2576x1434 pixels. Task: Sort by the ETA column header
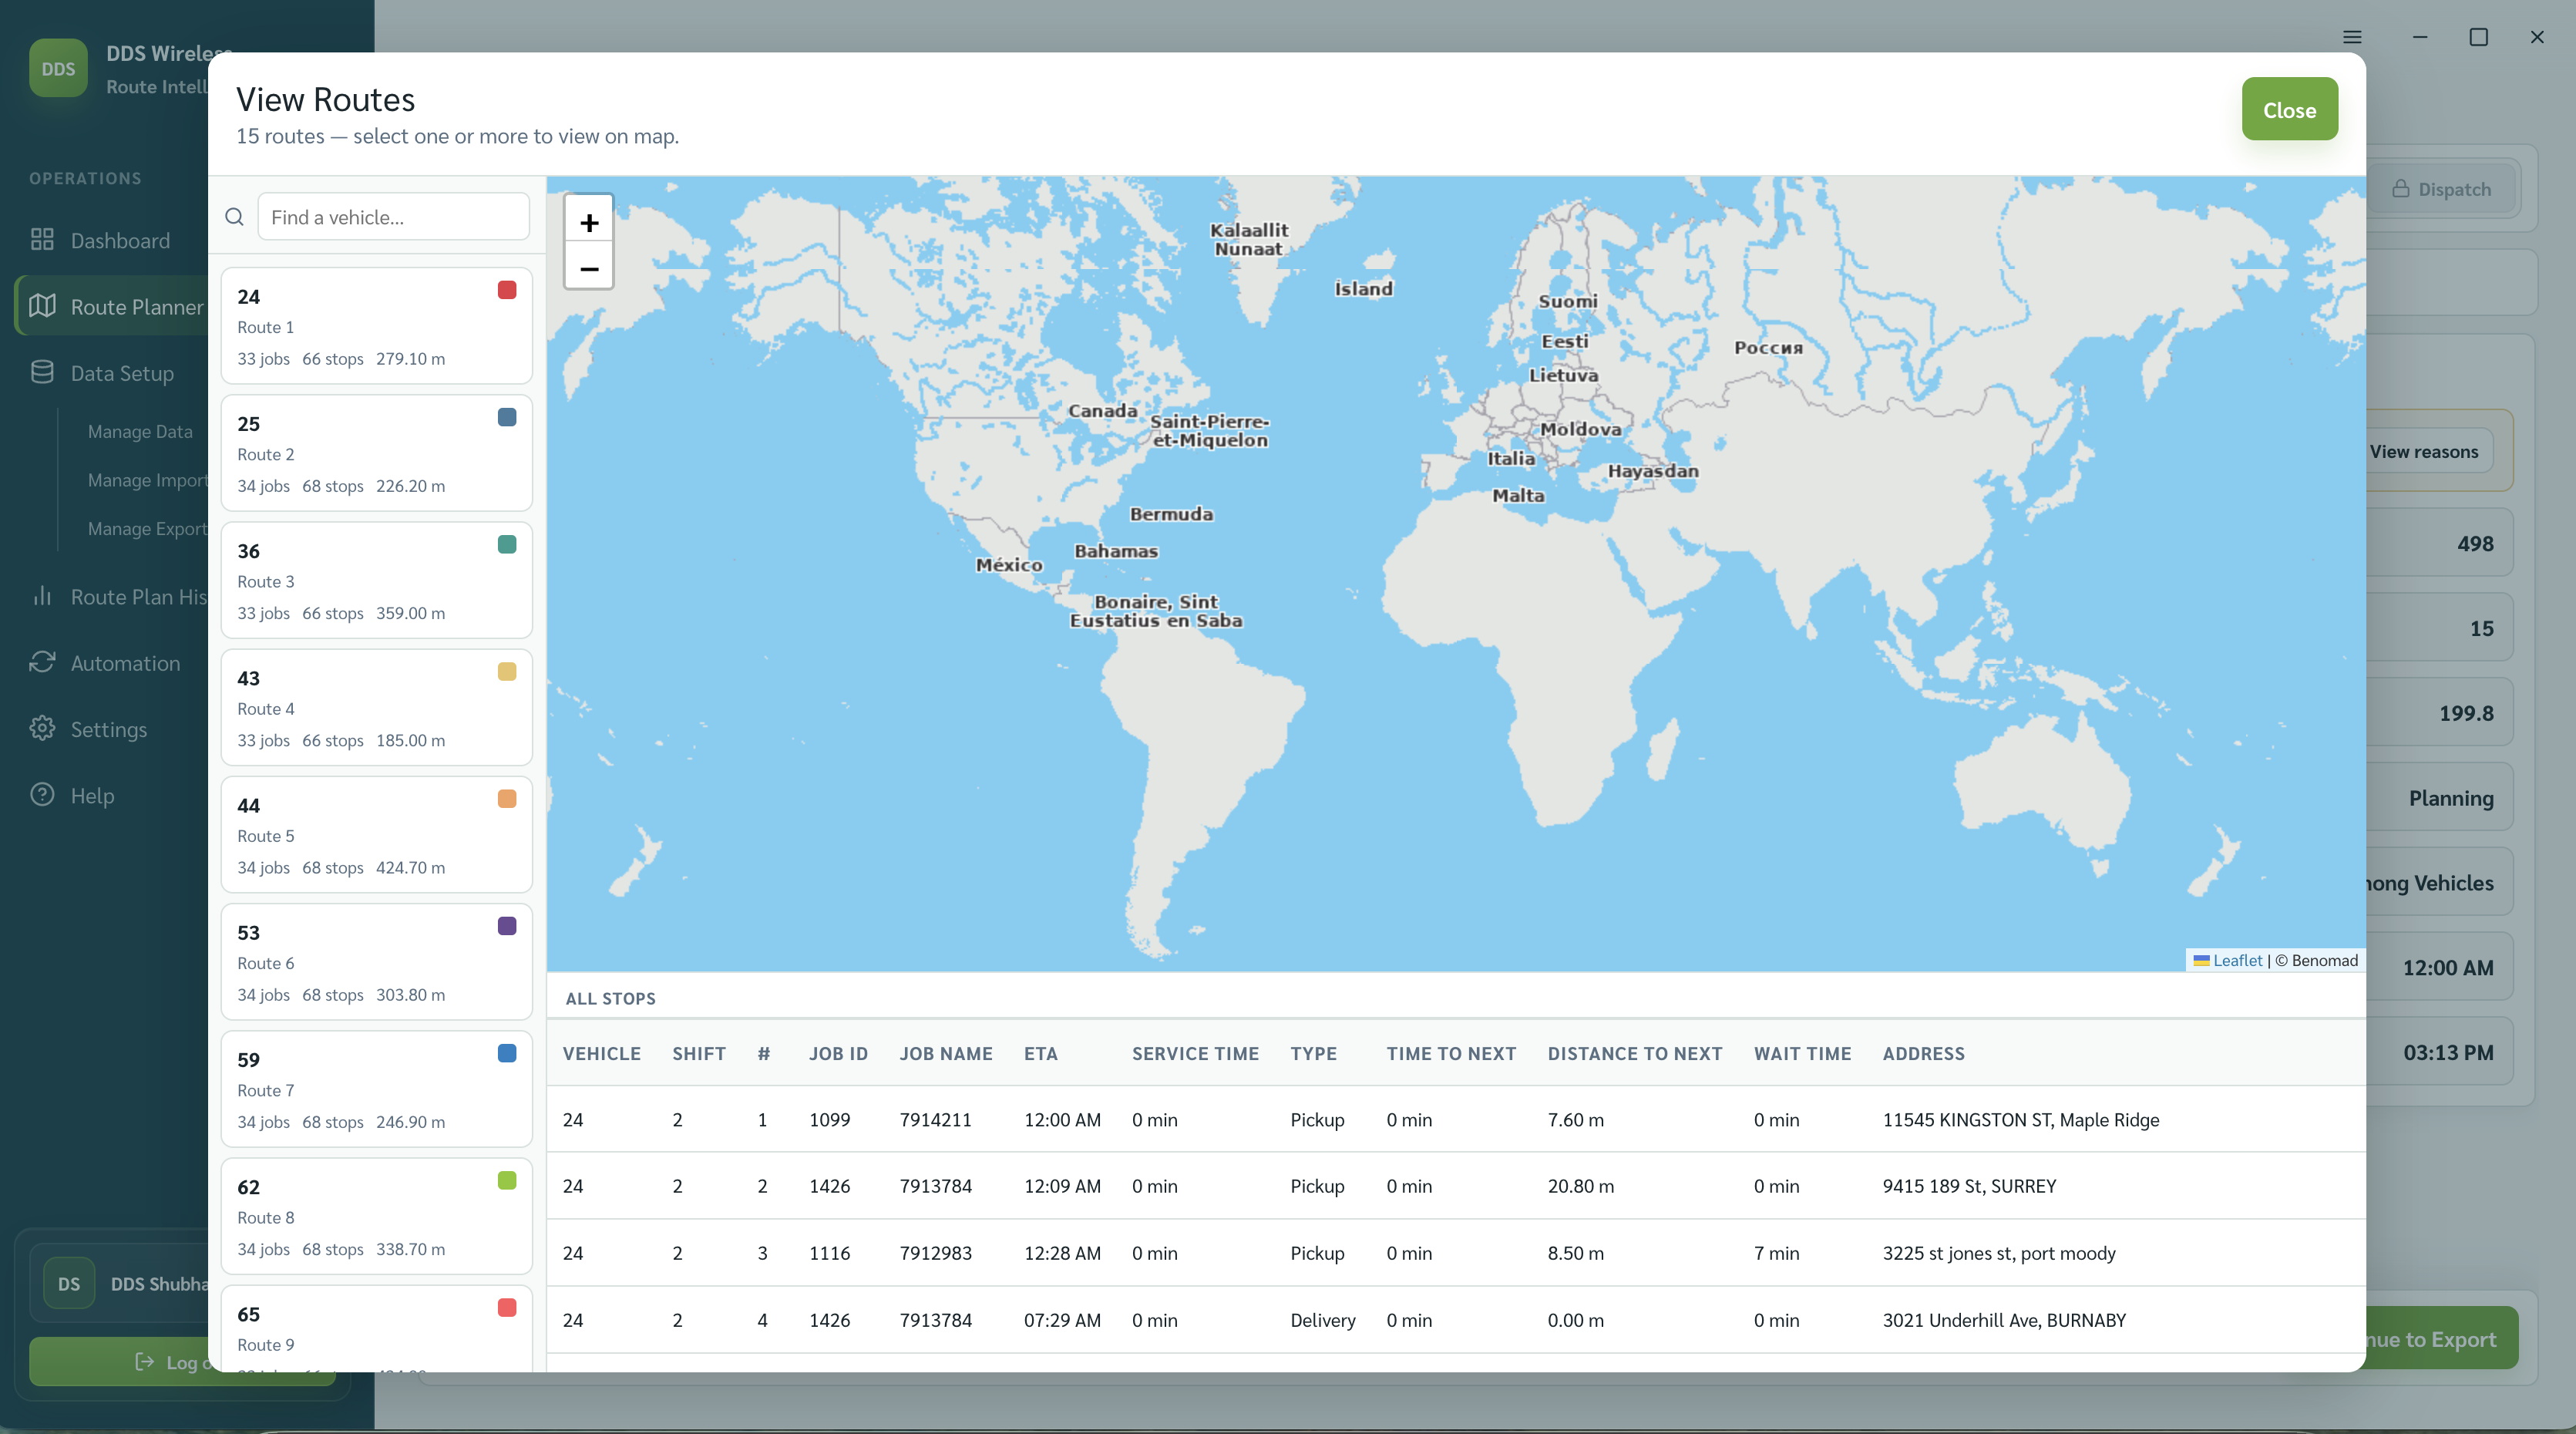point(1040,1053)
